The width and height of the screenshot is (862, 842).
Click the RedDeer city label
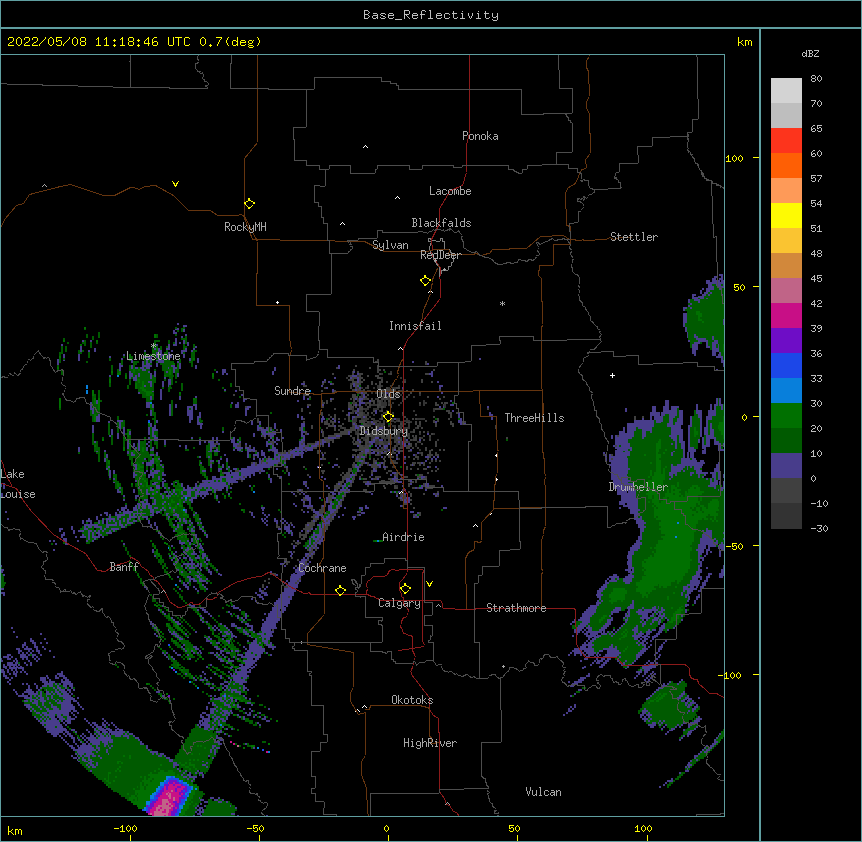tap(440, 255)
